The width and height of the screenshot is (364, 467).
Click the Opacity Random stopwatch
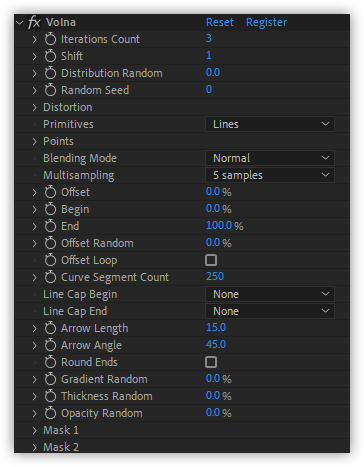click(x=50, y=413)
